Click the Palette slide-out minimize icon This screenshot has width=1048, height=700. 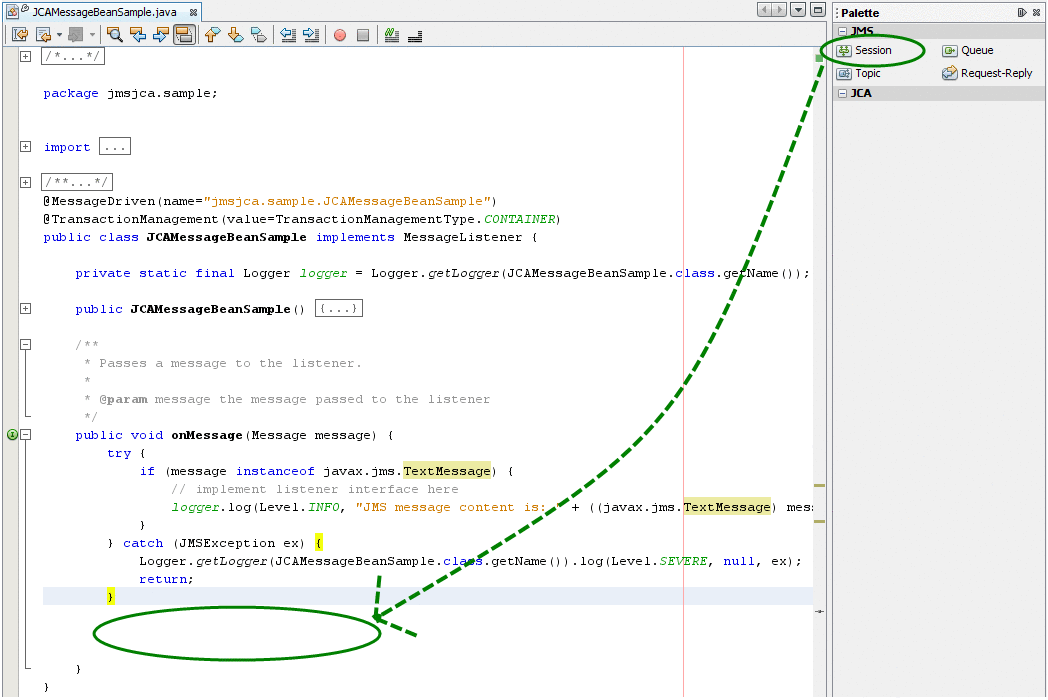pos(1022,12)
